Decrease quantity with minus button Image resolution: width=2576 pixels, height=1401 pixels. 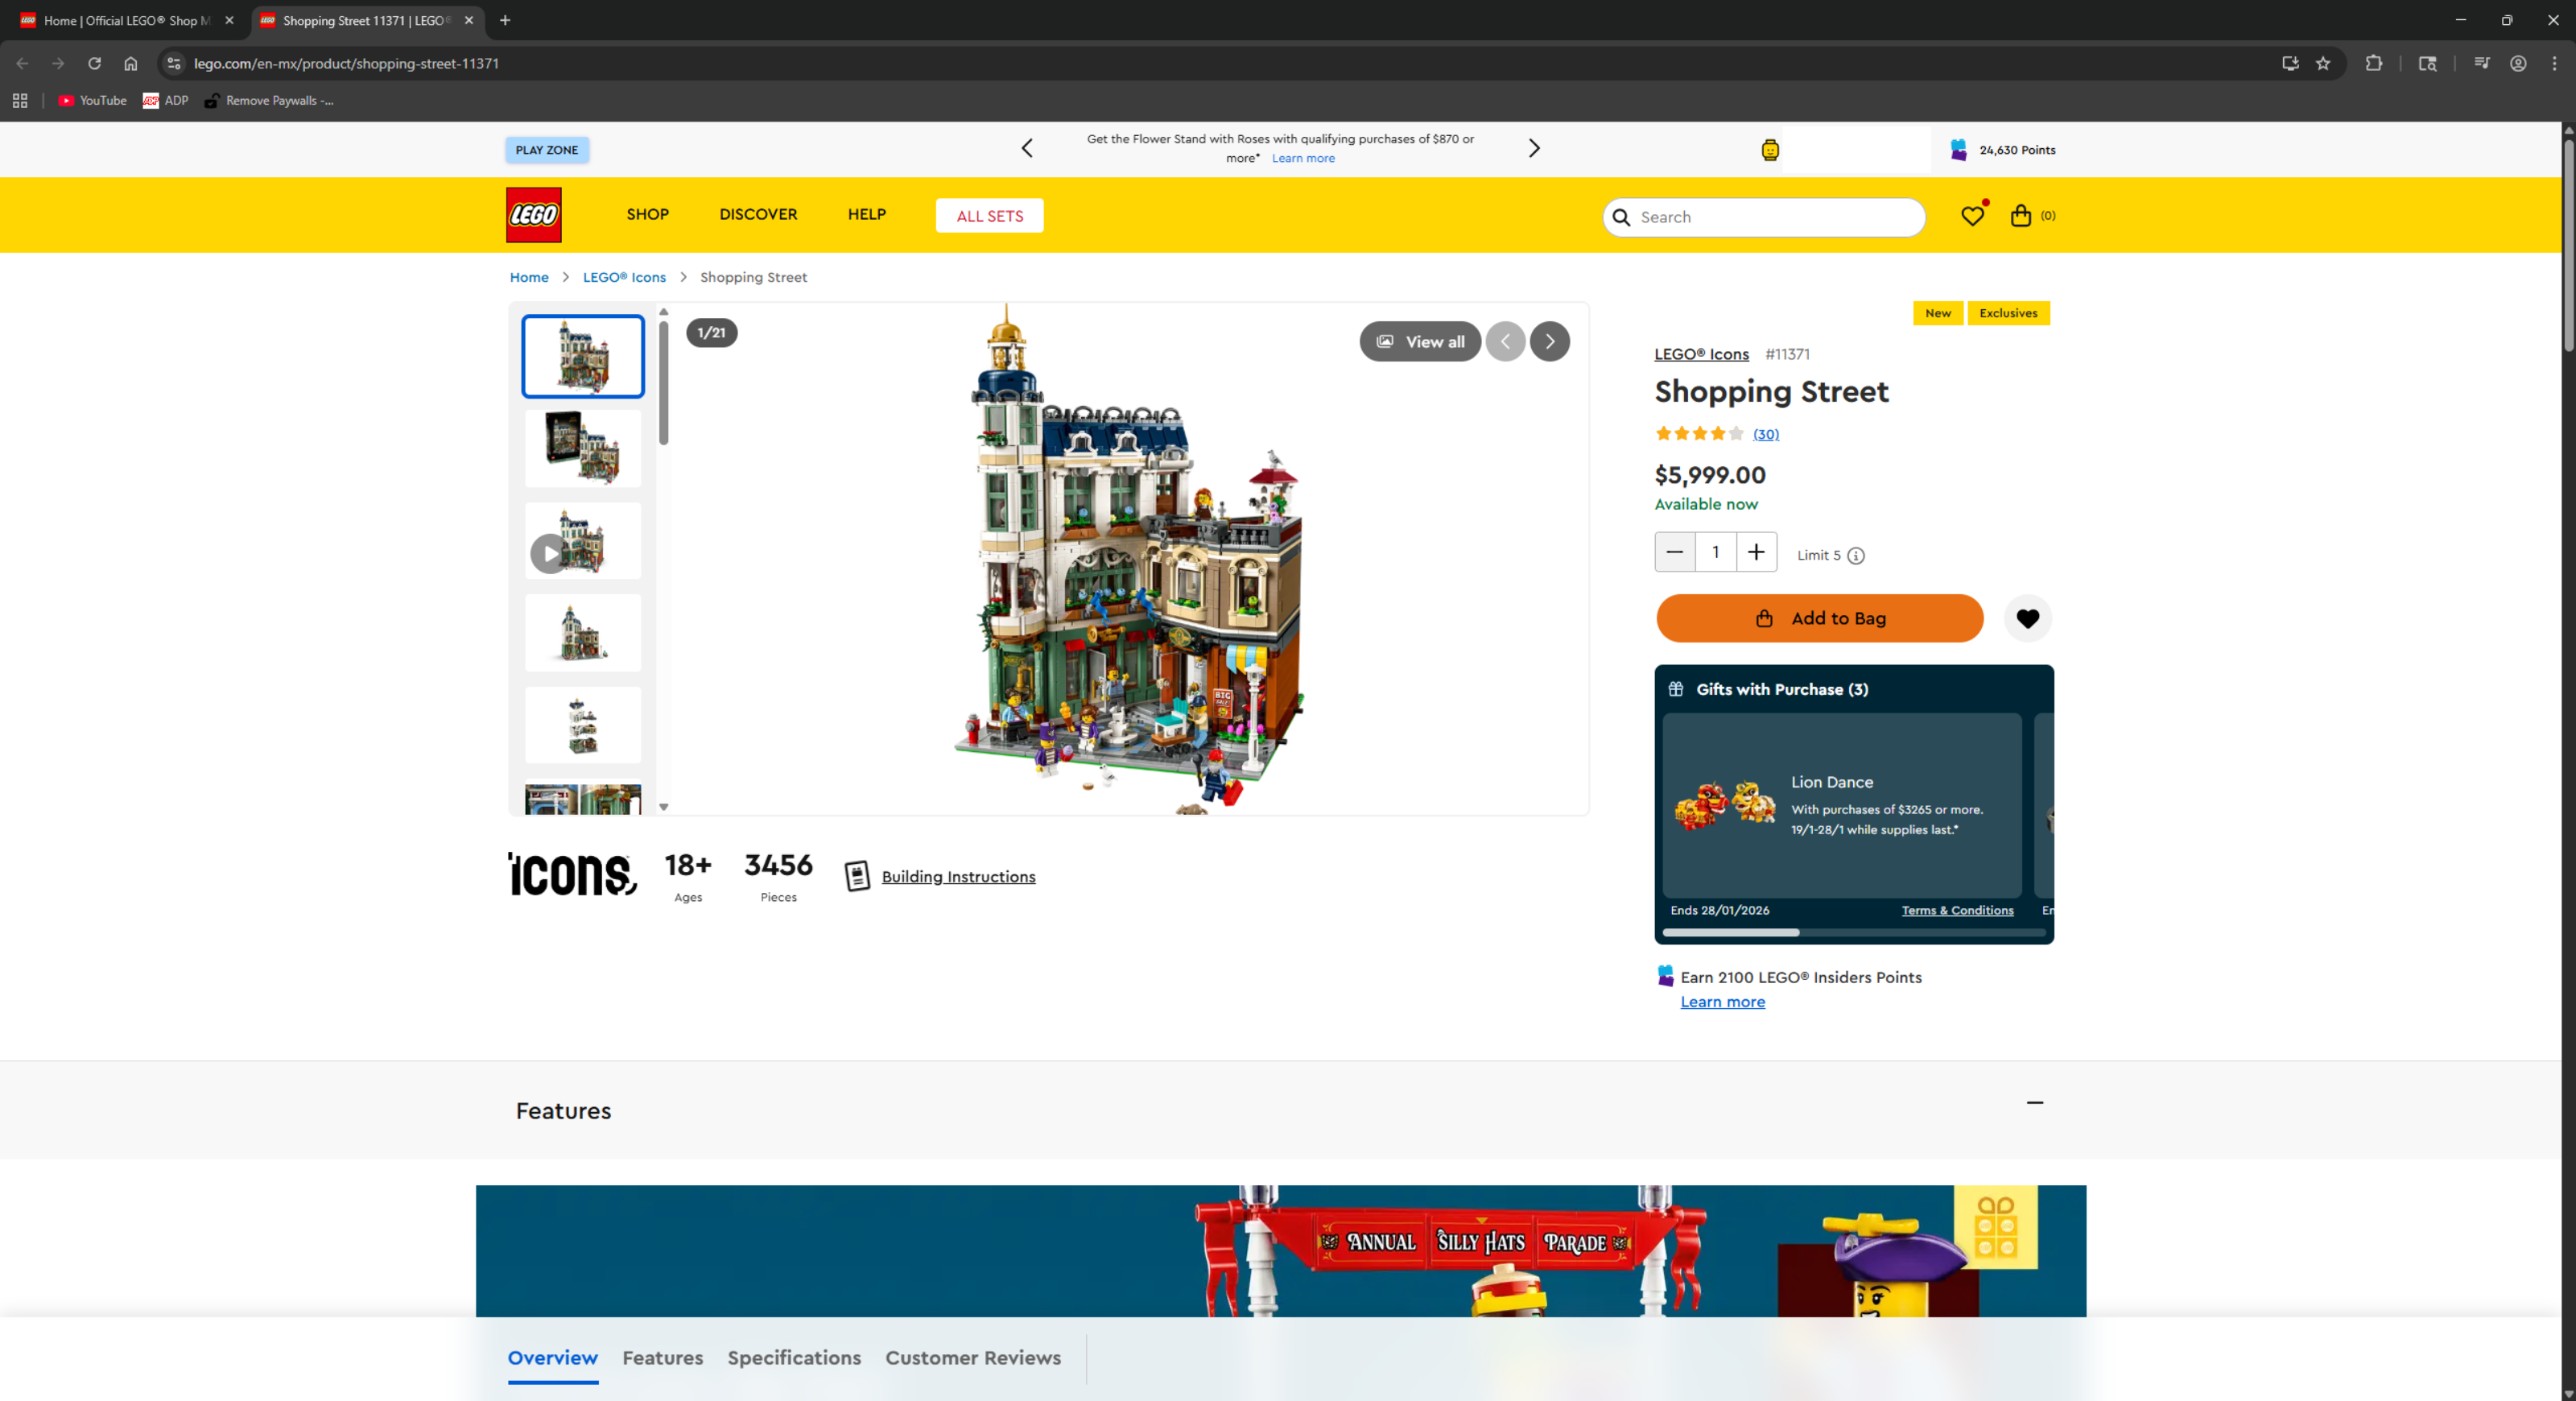(x=1675, y=553)
